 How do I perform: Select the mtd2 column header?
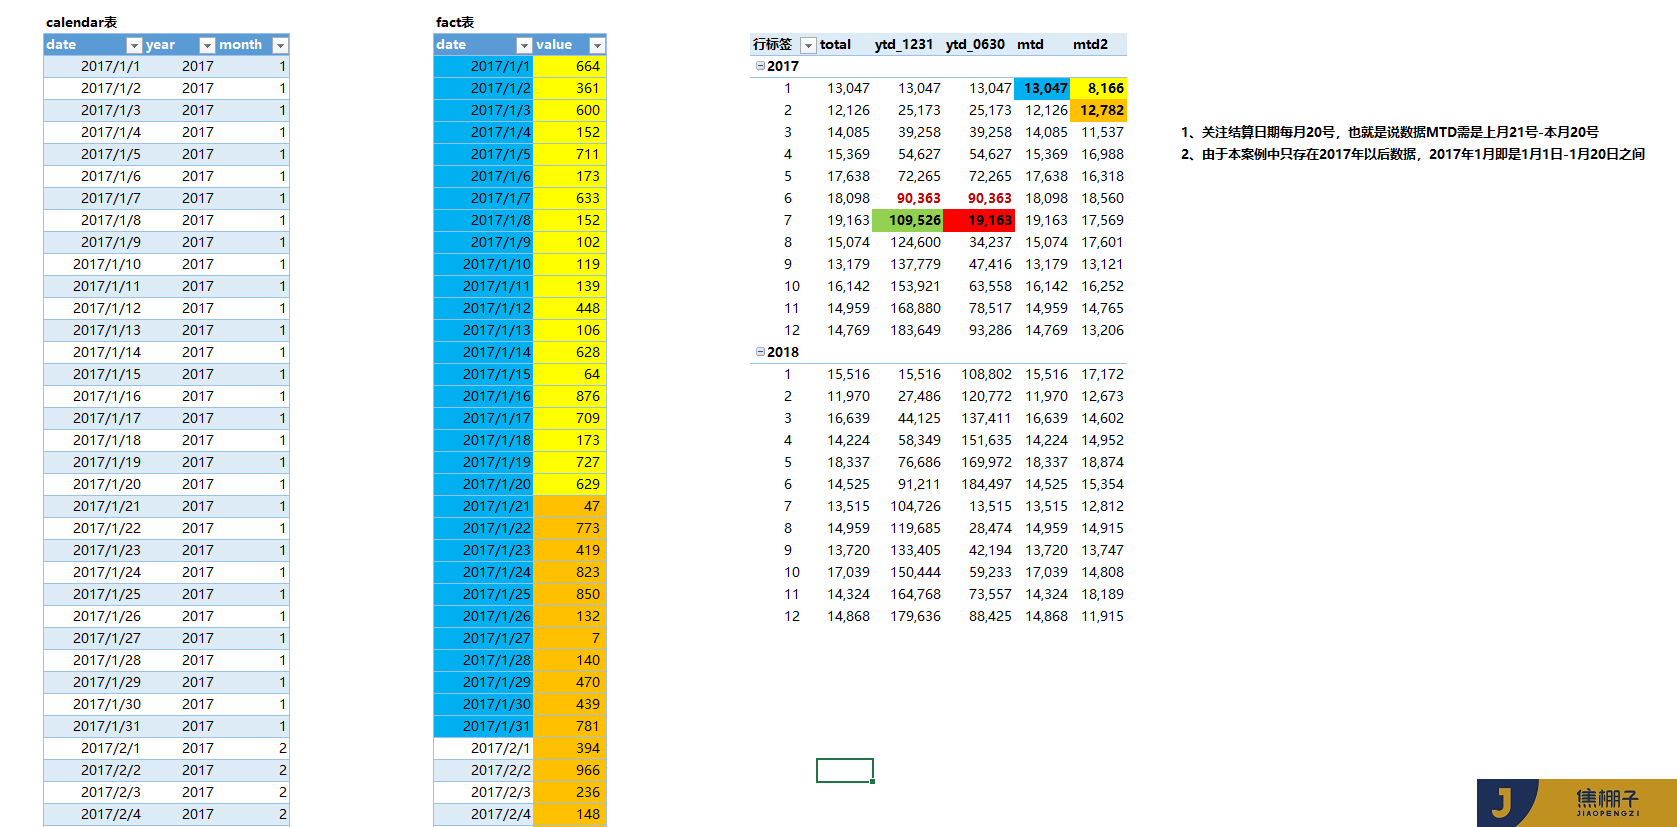(x=1090, y=44)
